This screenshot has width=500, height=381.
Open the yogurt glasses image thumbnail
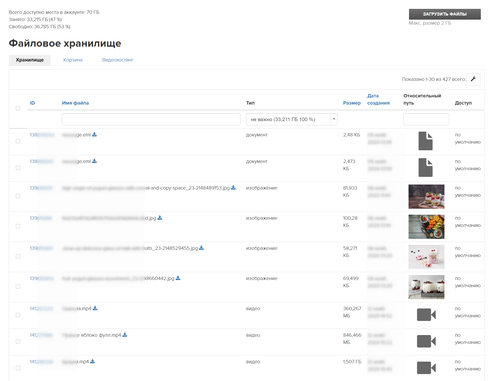[426, 197]
